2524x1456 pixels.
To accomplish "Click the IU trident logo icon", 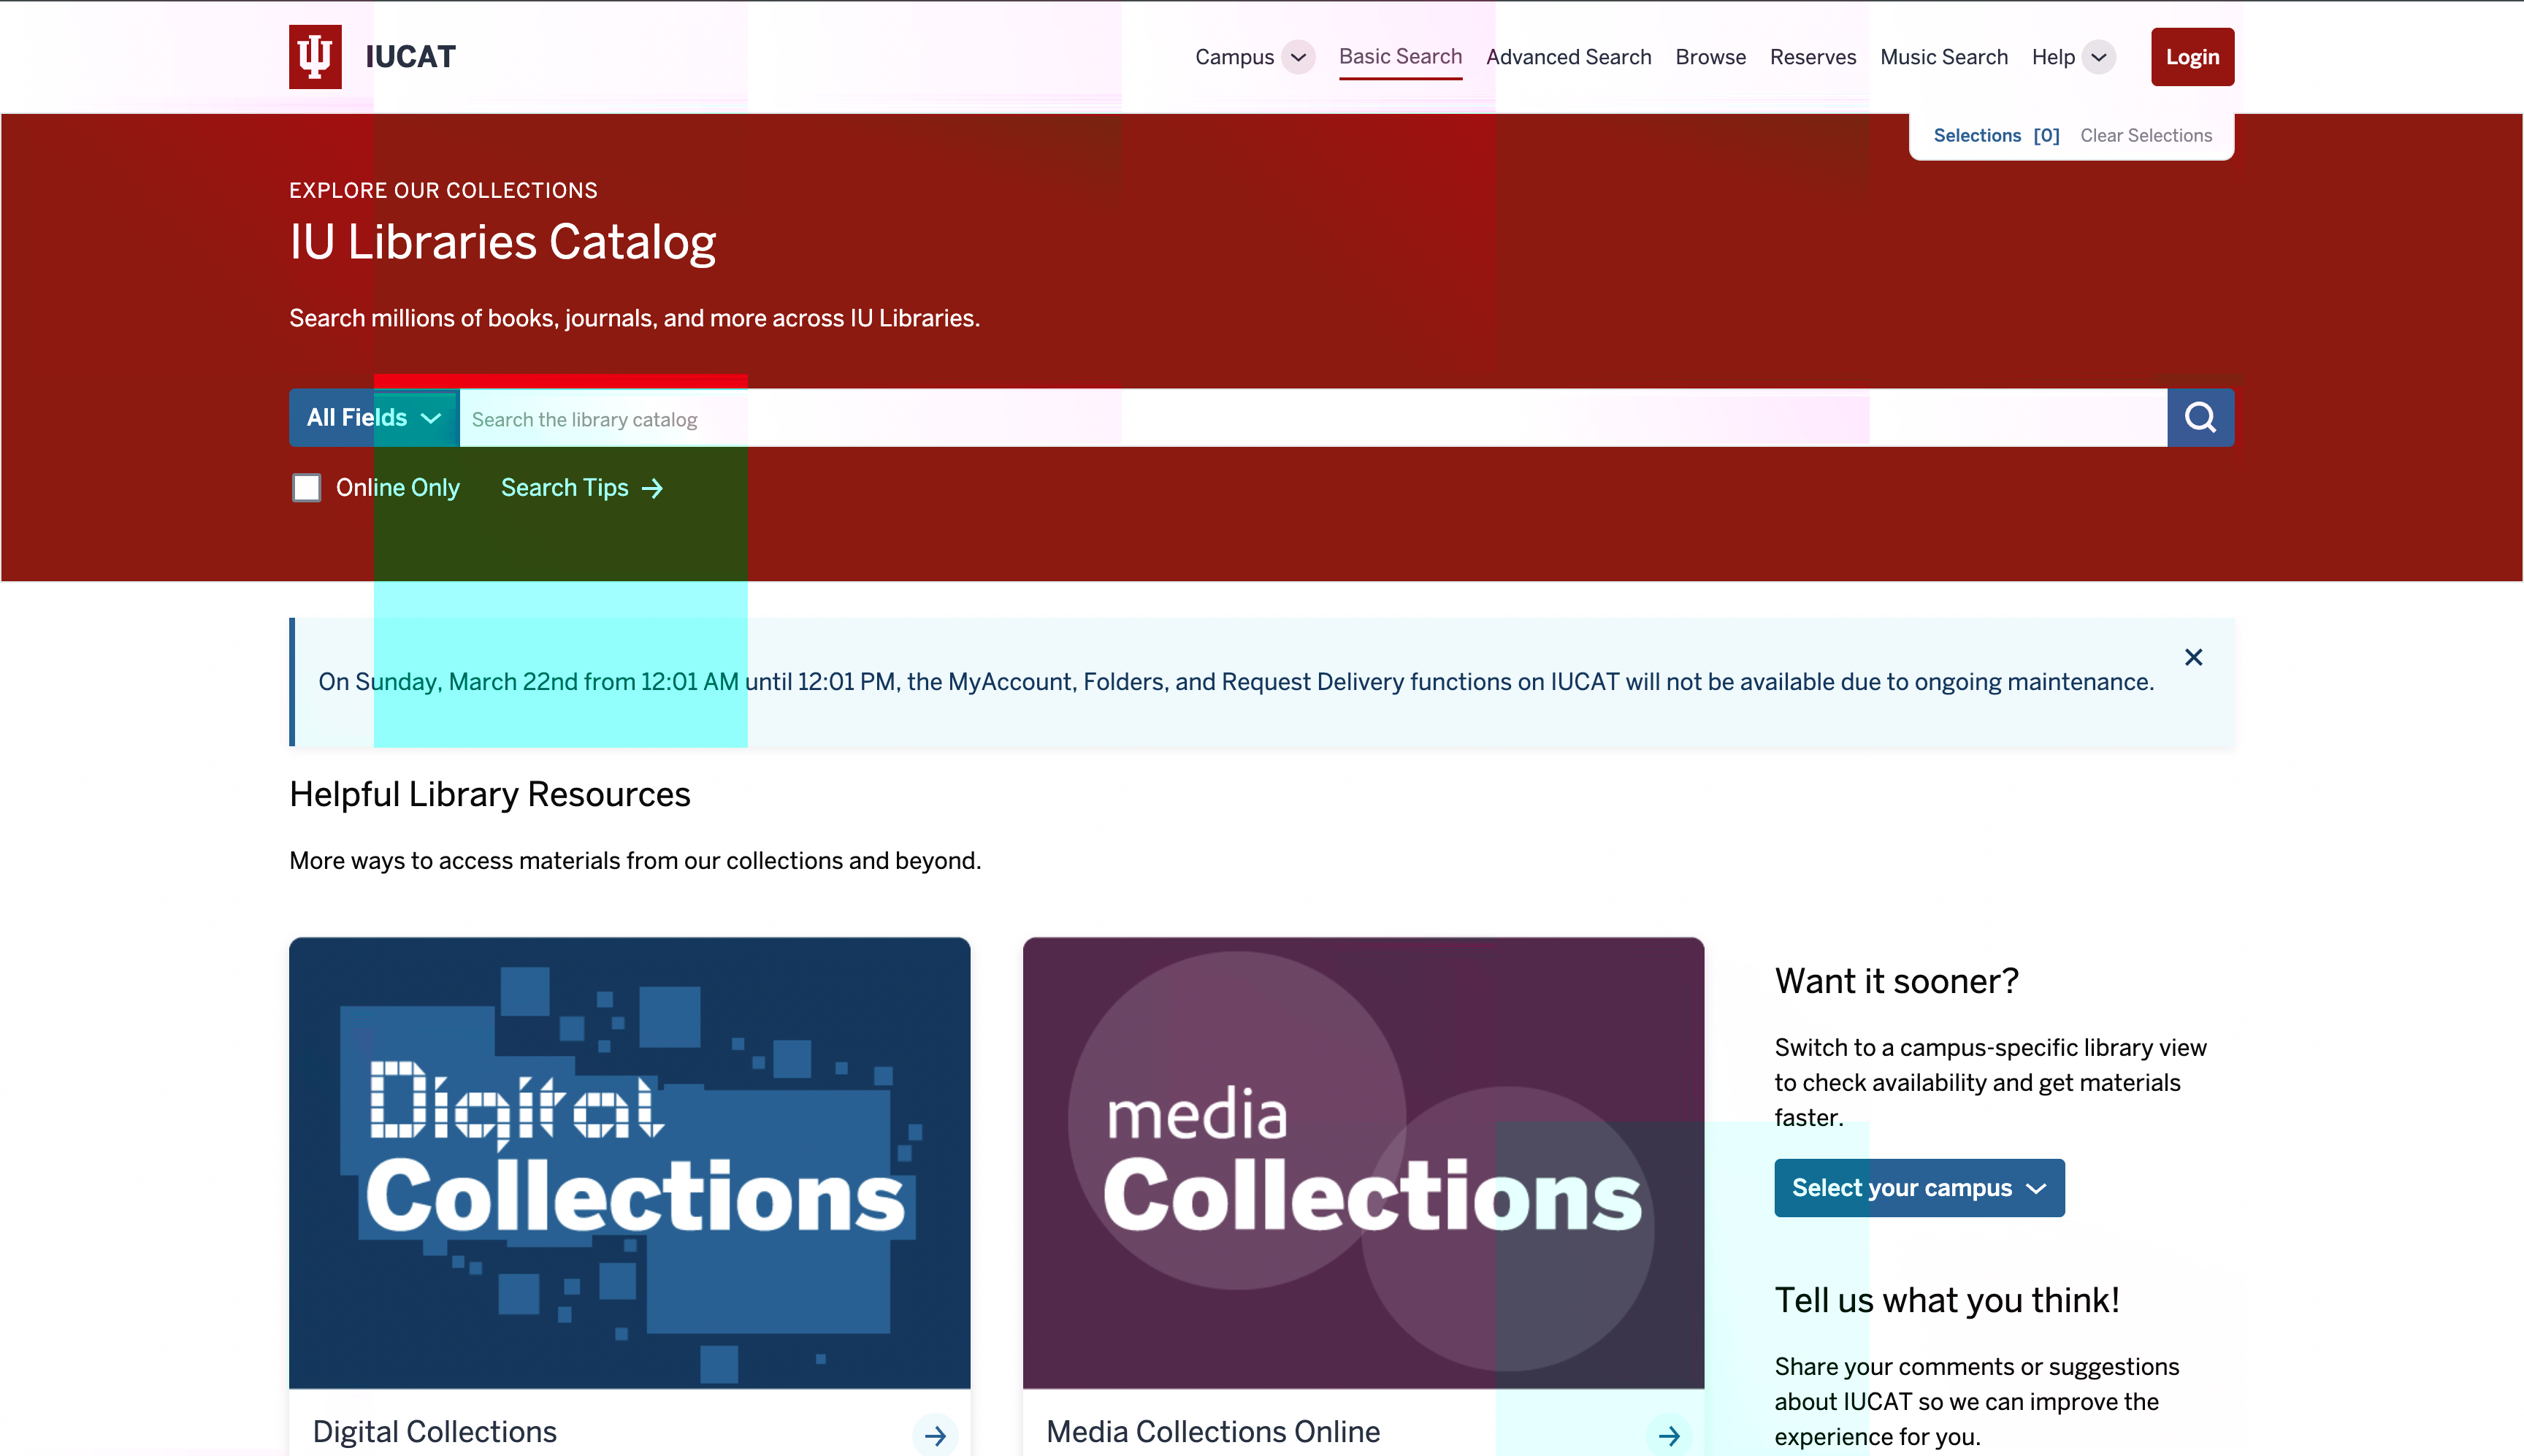I will point(315,57).
